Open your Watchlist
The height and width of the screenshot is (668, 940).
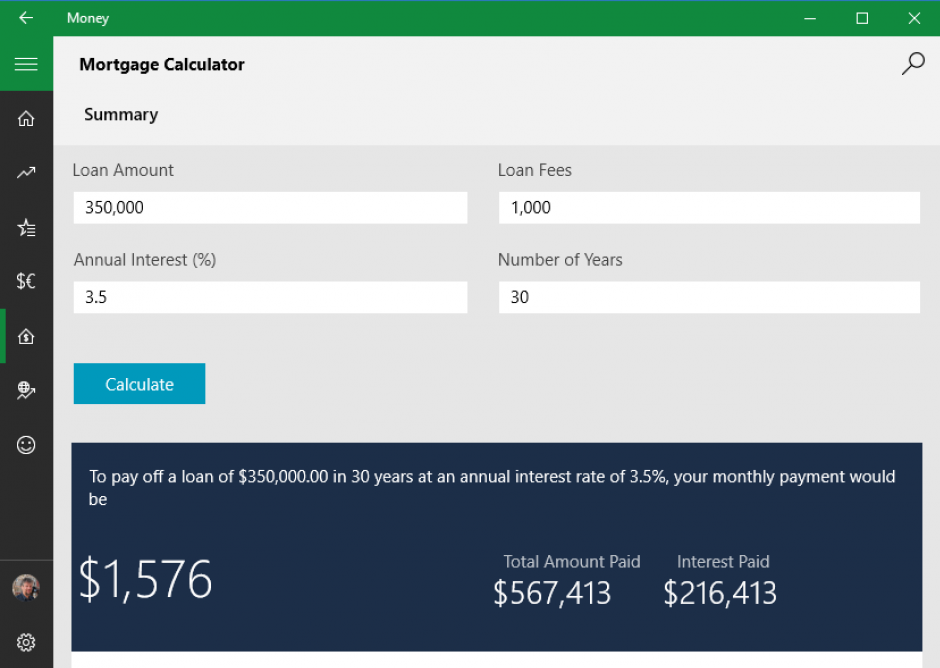click(x=26, y=227)
